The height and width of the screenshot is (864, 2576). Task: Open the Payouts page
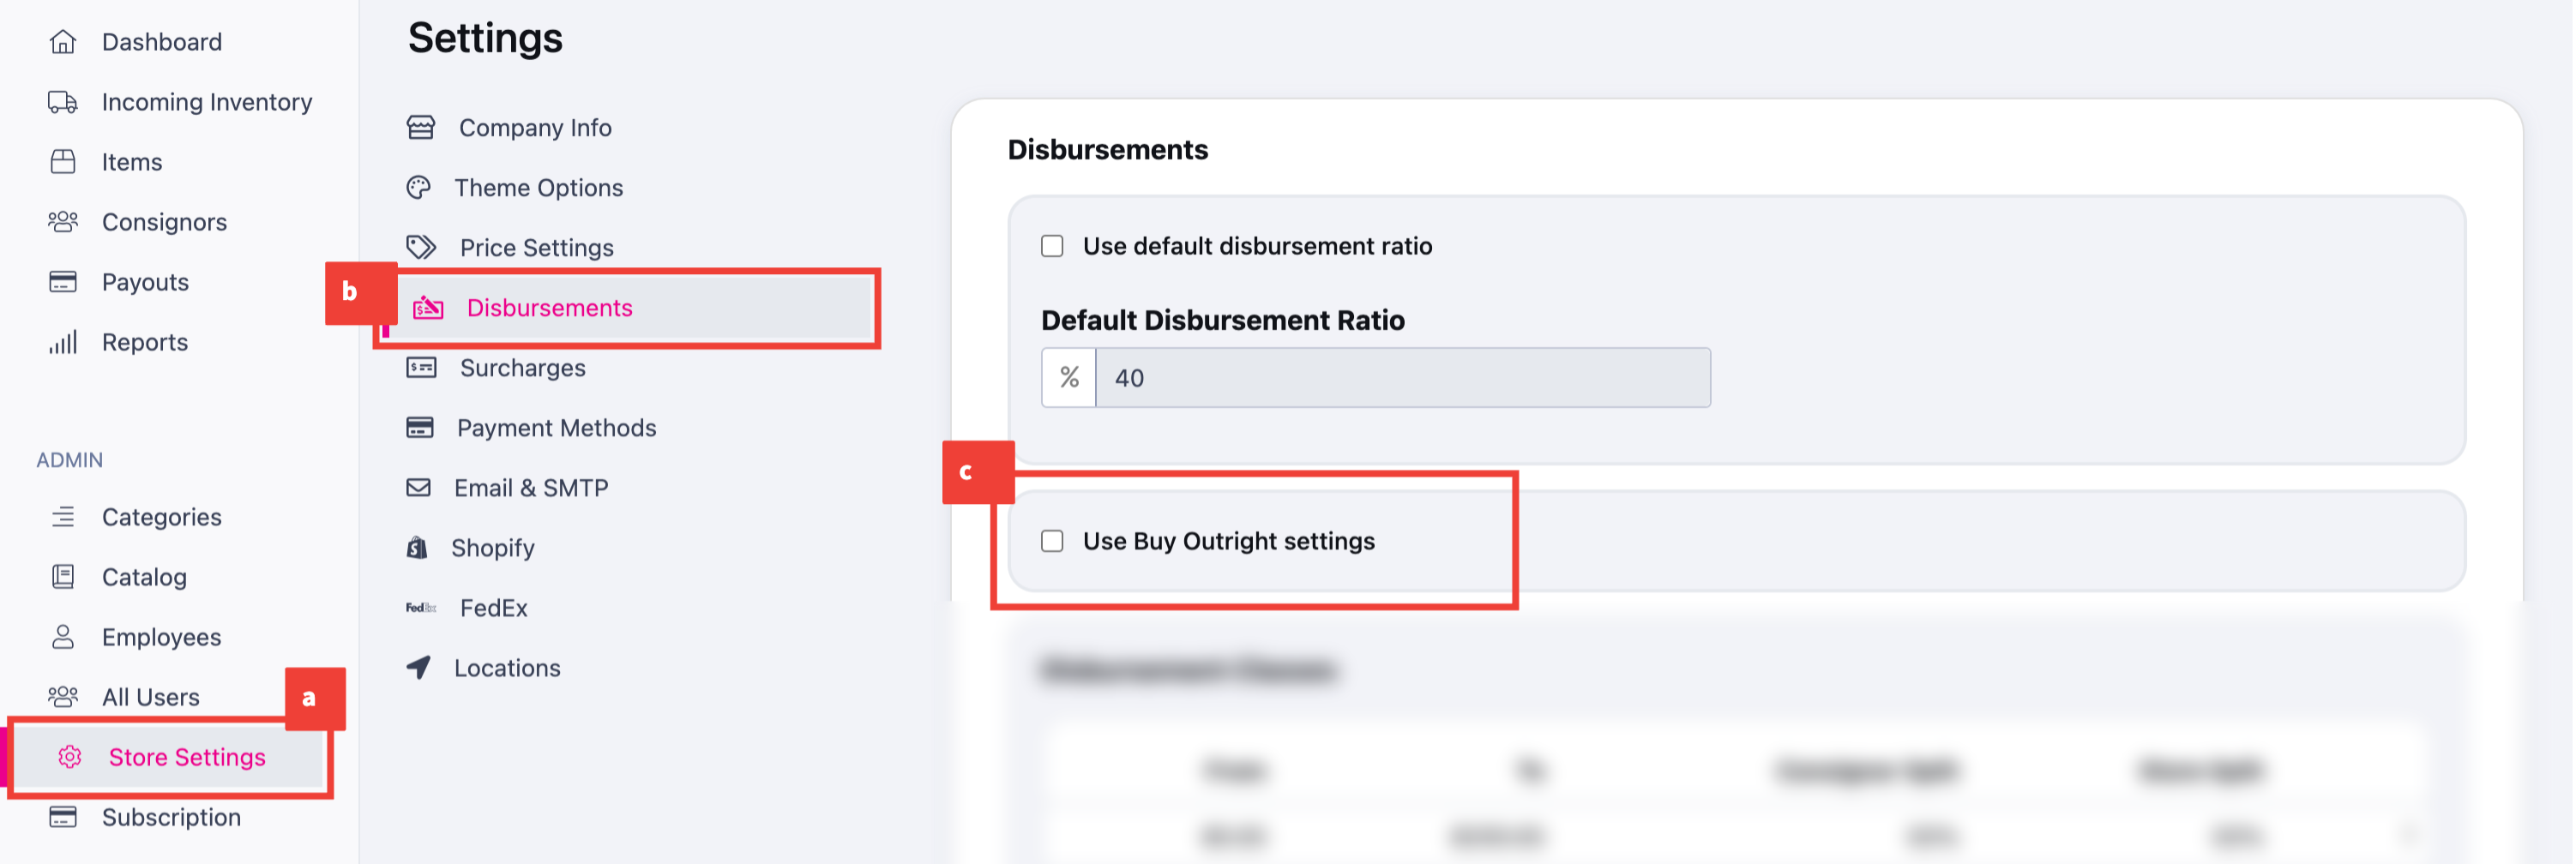[145, 282]
